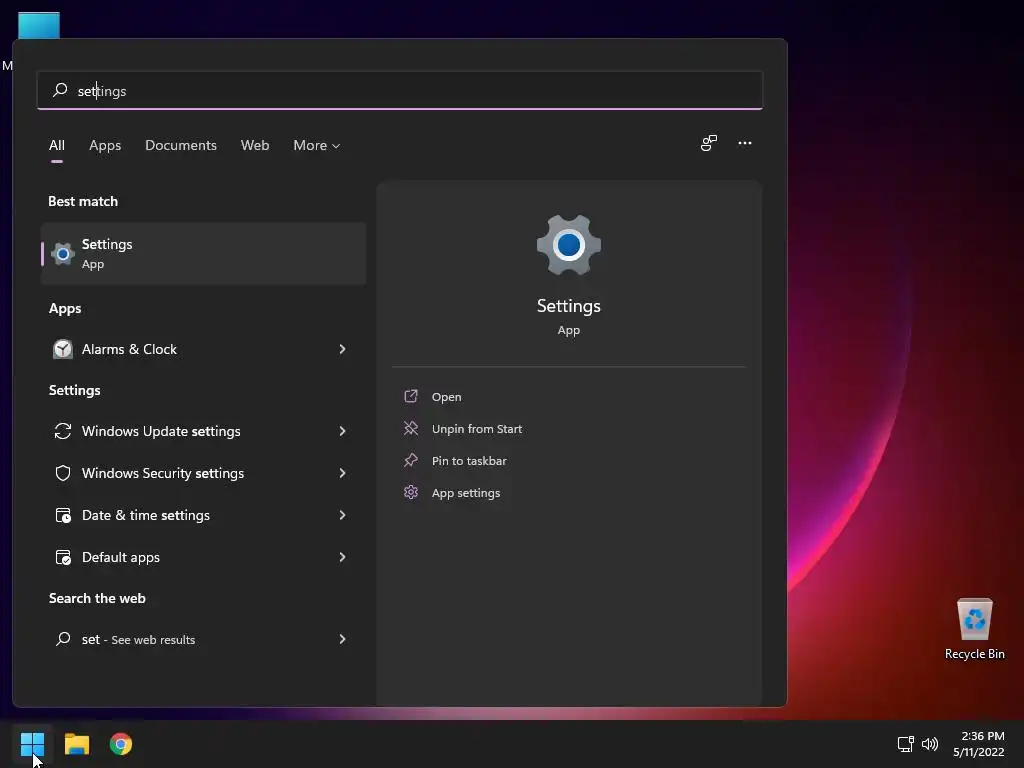Switch to the Web tab

(x=255, y=145)
